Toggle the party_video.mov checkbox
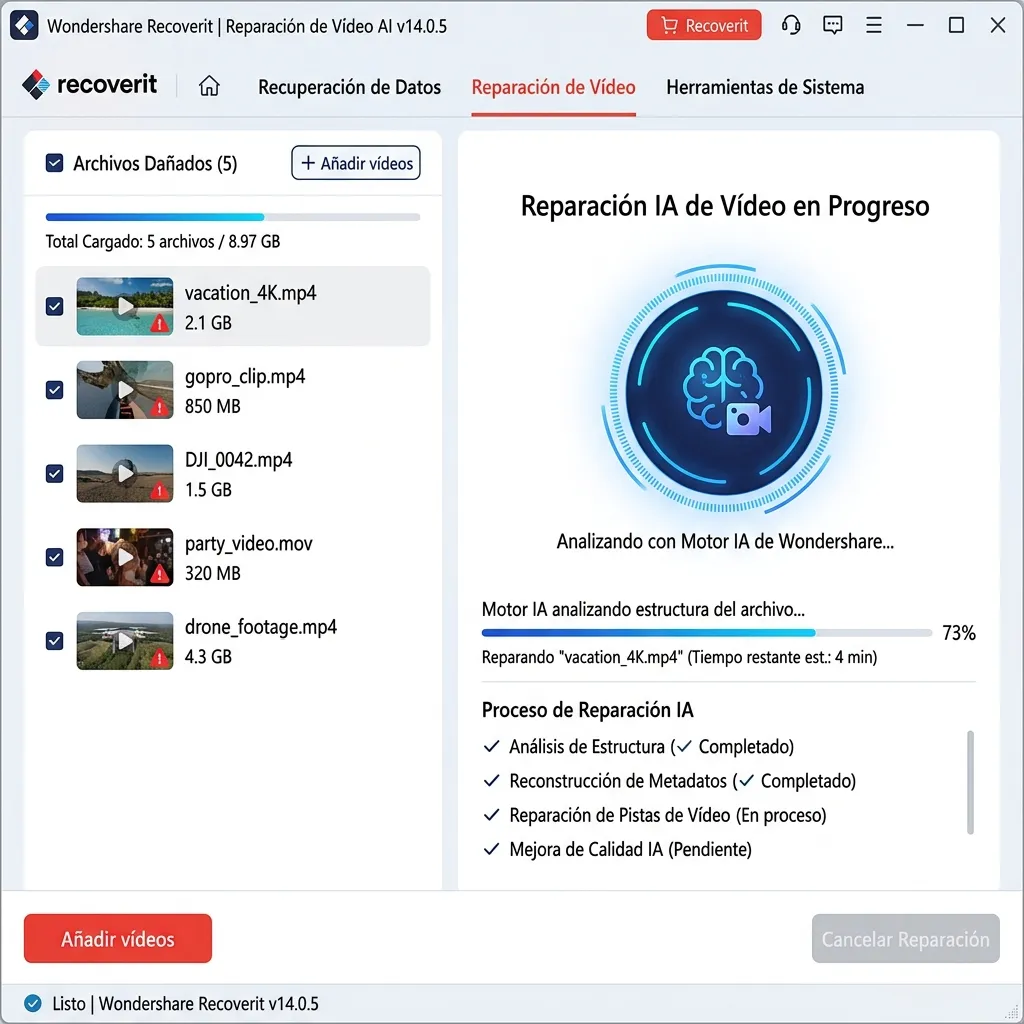 pyautogui.click(x=54, y=557)
